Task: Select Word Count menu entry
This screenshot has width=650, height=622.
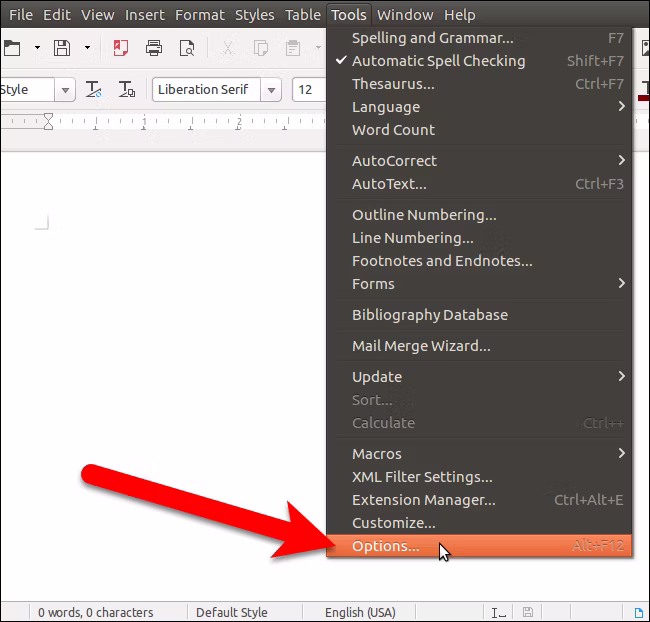Action: pos(479,130)
